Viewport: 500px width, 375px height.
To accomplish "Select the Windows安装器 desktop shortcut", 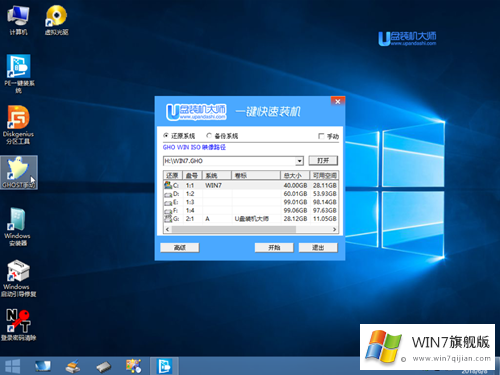I will tap(17, 227).
